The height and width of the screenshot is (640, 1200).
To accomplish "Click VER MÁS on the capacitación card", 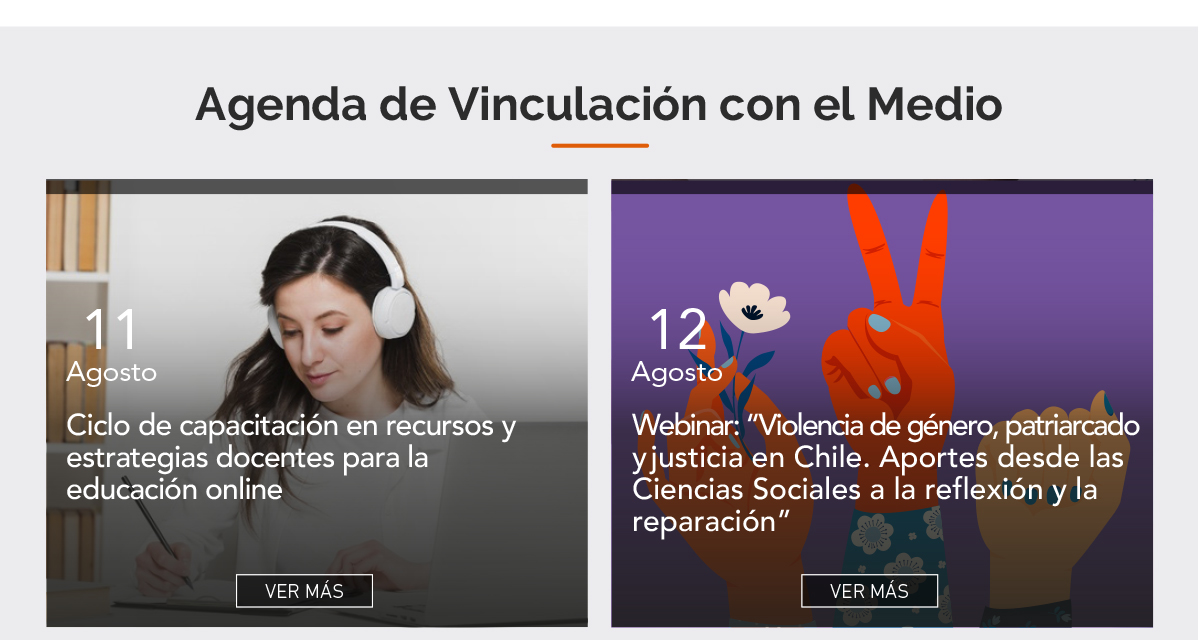I will tap(304, 591).
